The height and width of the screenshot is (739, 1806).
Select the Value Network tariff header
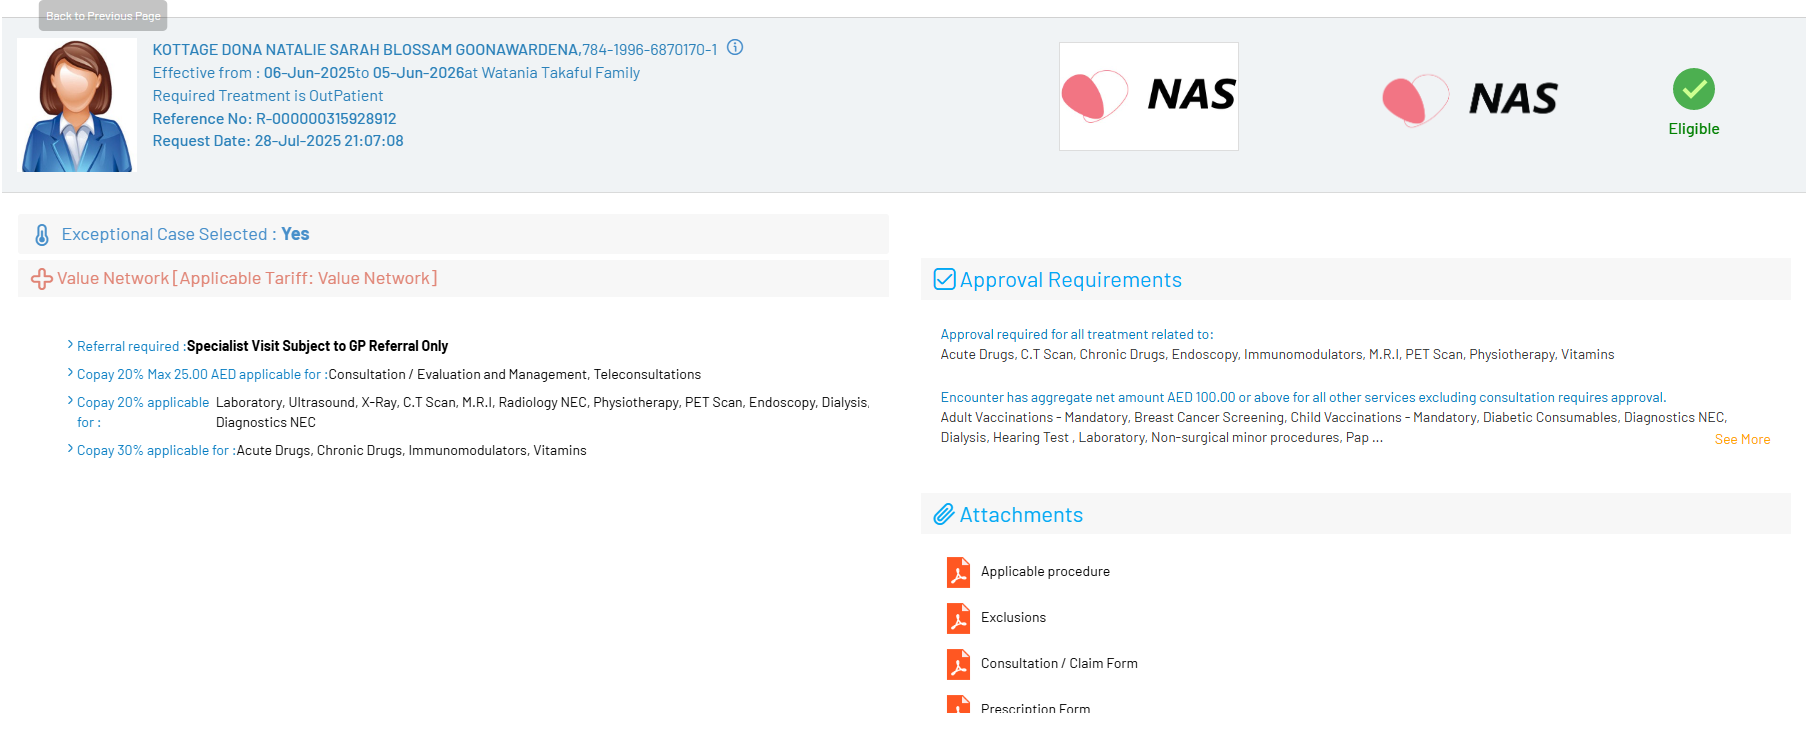click(247, 279)
